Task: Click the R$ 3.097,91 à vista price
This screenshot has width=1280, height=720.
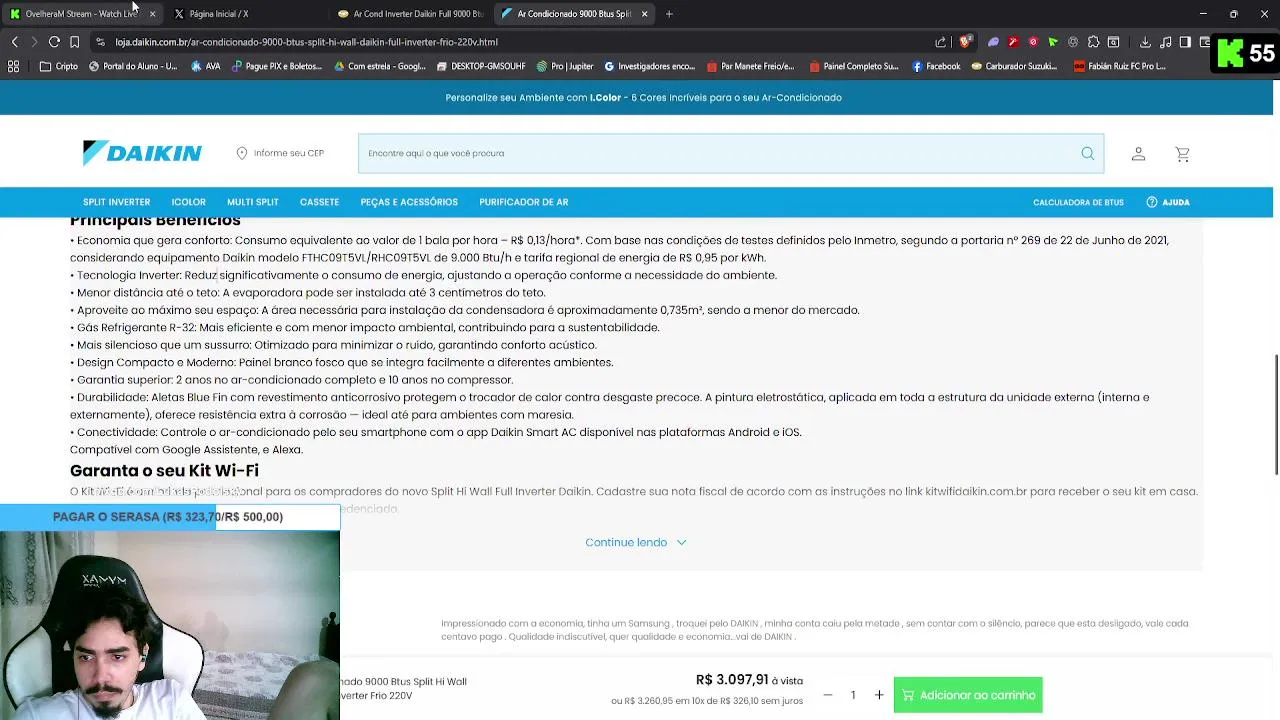Action: coord(749,680)
